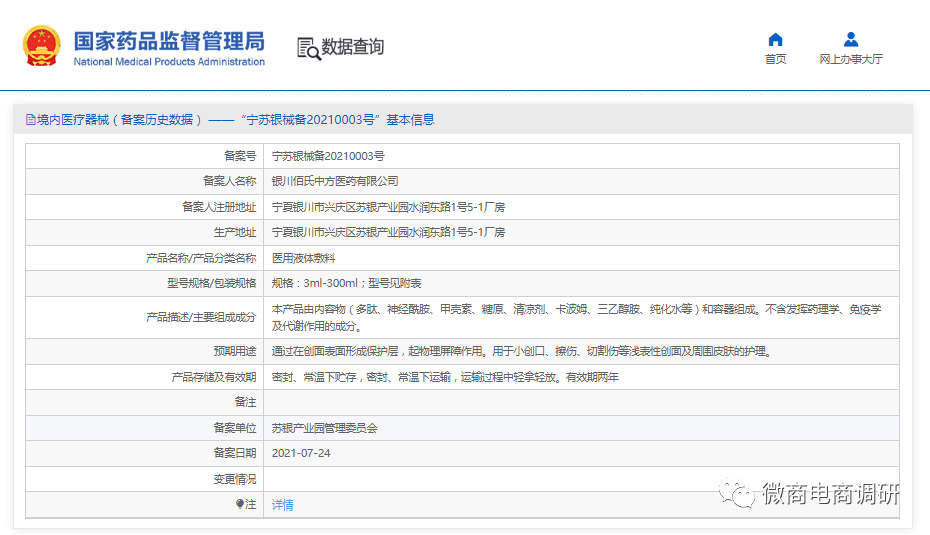This screenshot has height=535, width=930.
Task: Click the 数据查询 title text
Action: [352, 47]
